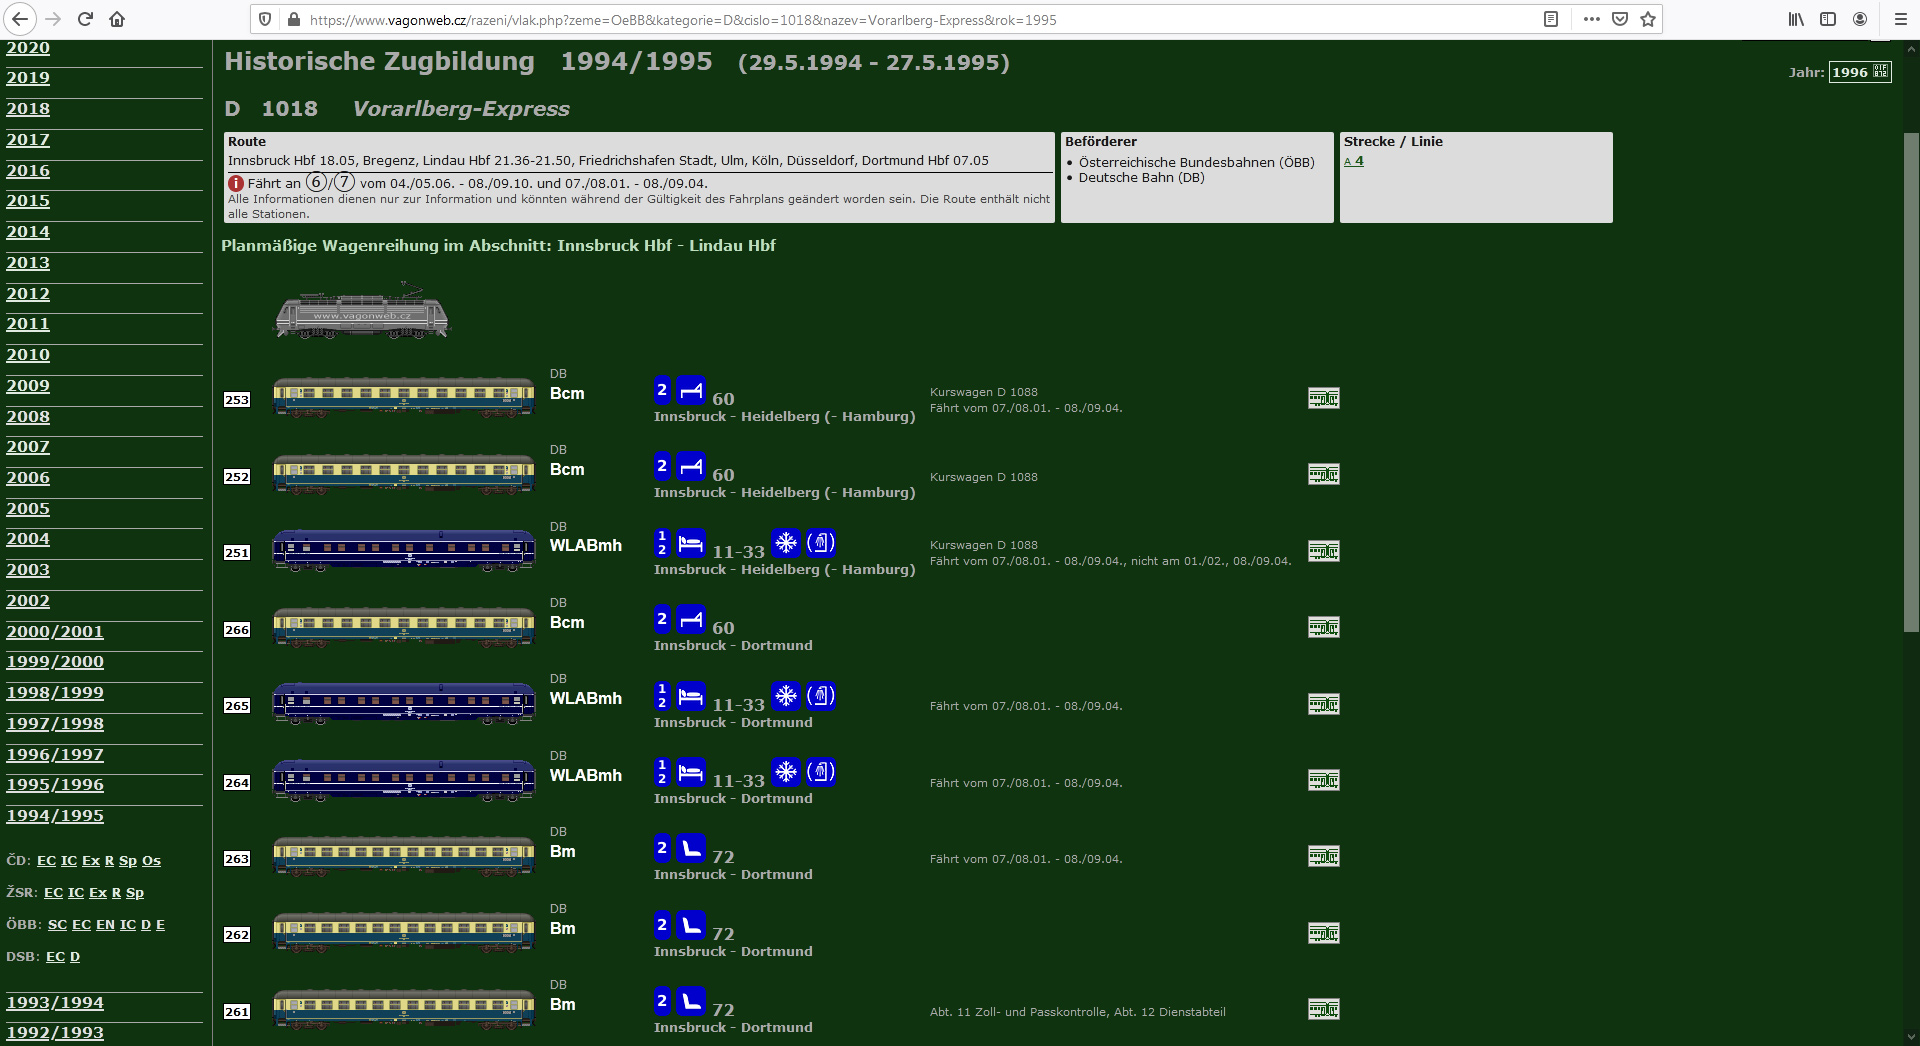Image resolution: width=1920 pixels, height=1046 pixels.
Task: Click the Bcm type label for car 252
Action: pyautogui.click(x=567, y=470)
